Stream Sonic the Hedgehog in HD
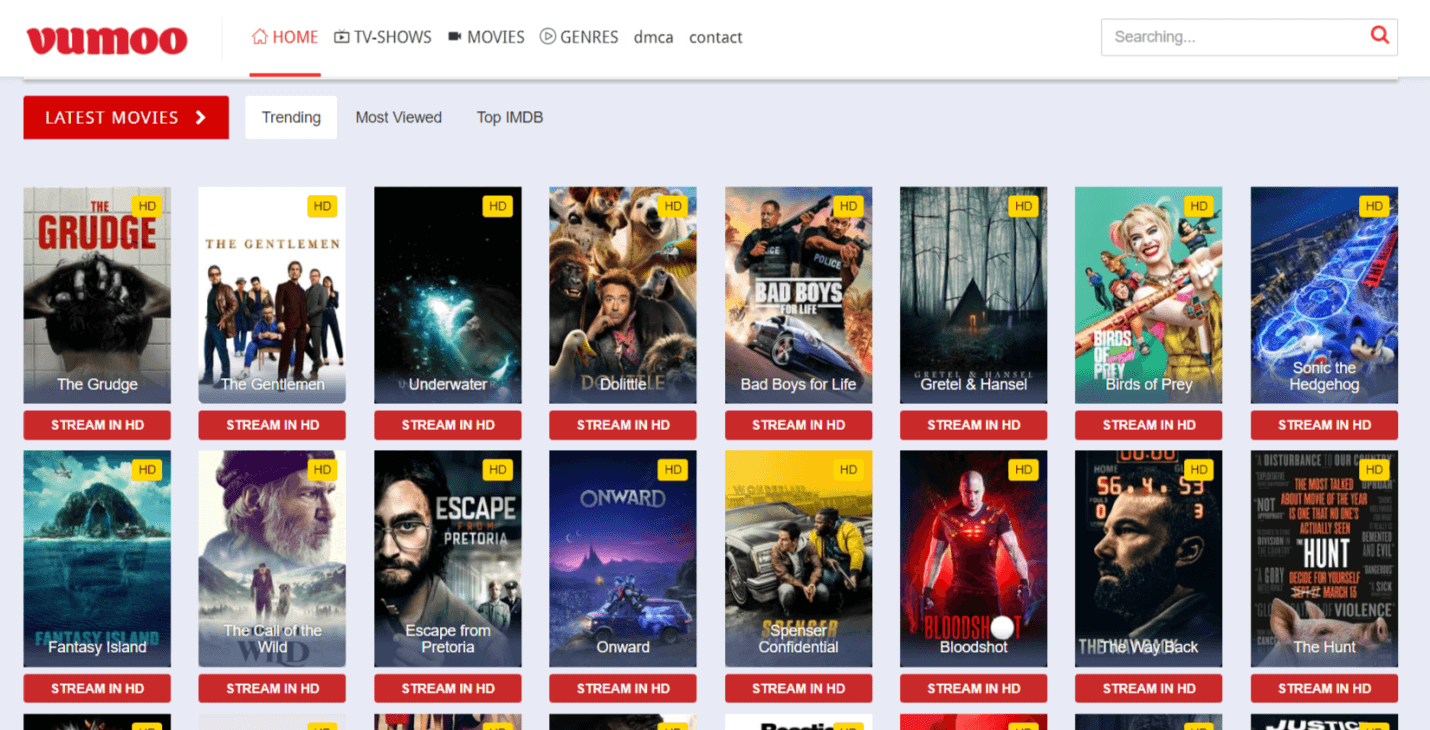 click(1325, 425)
